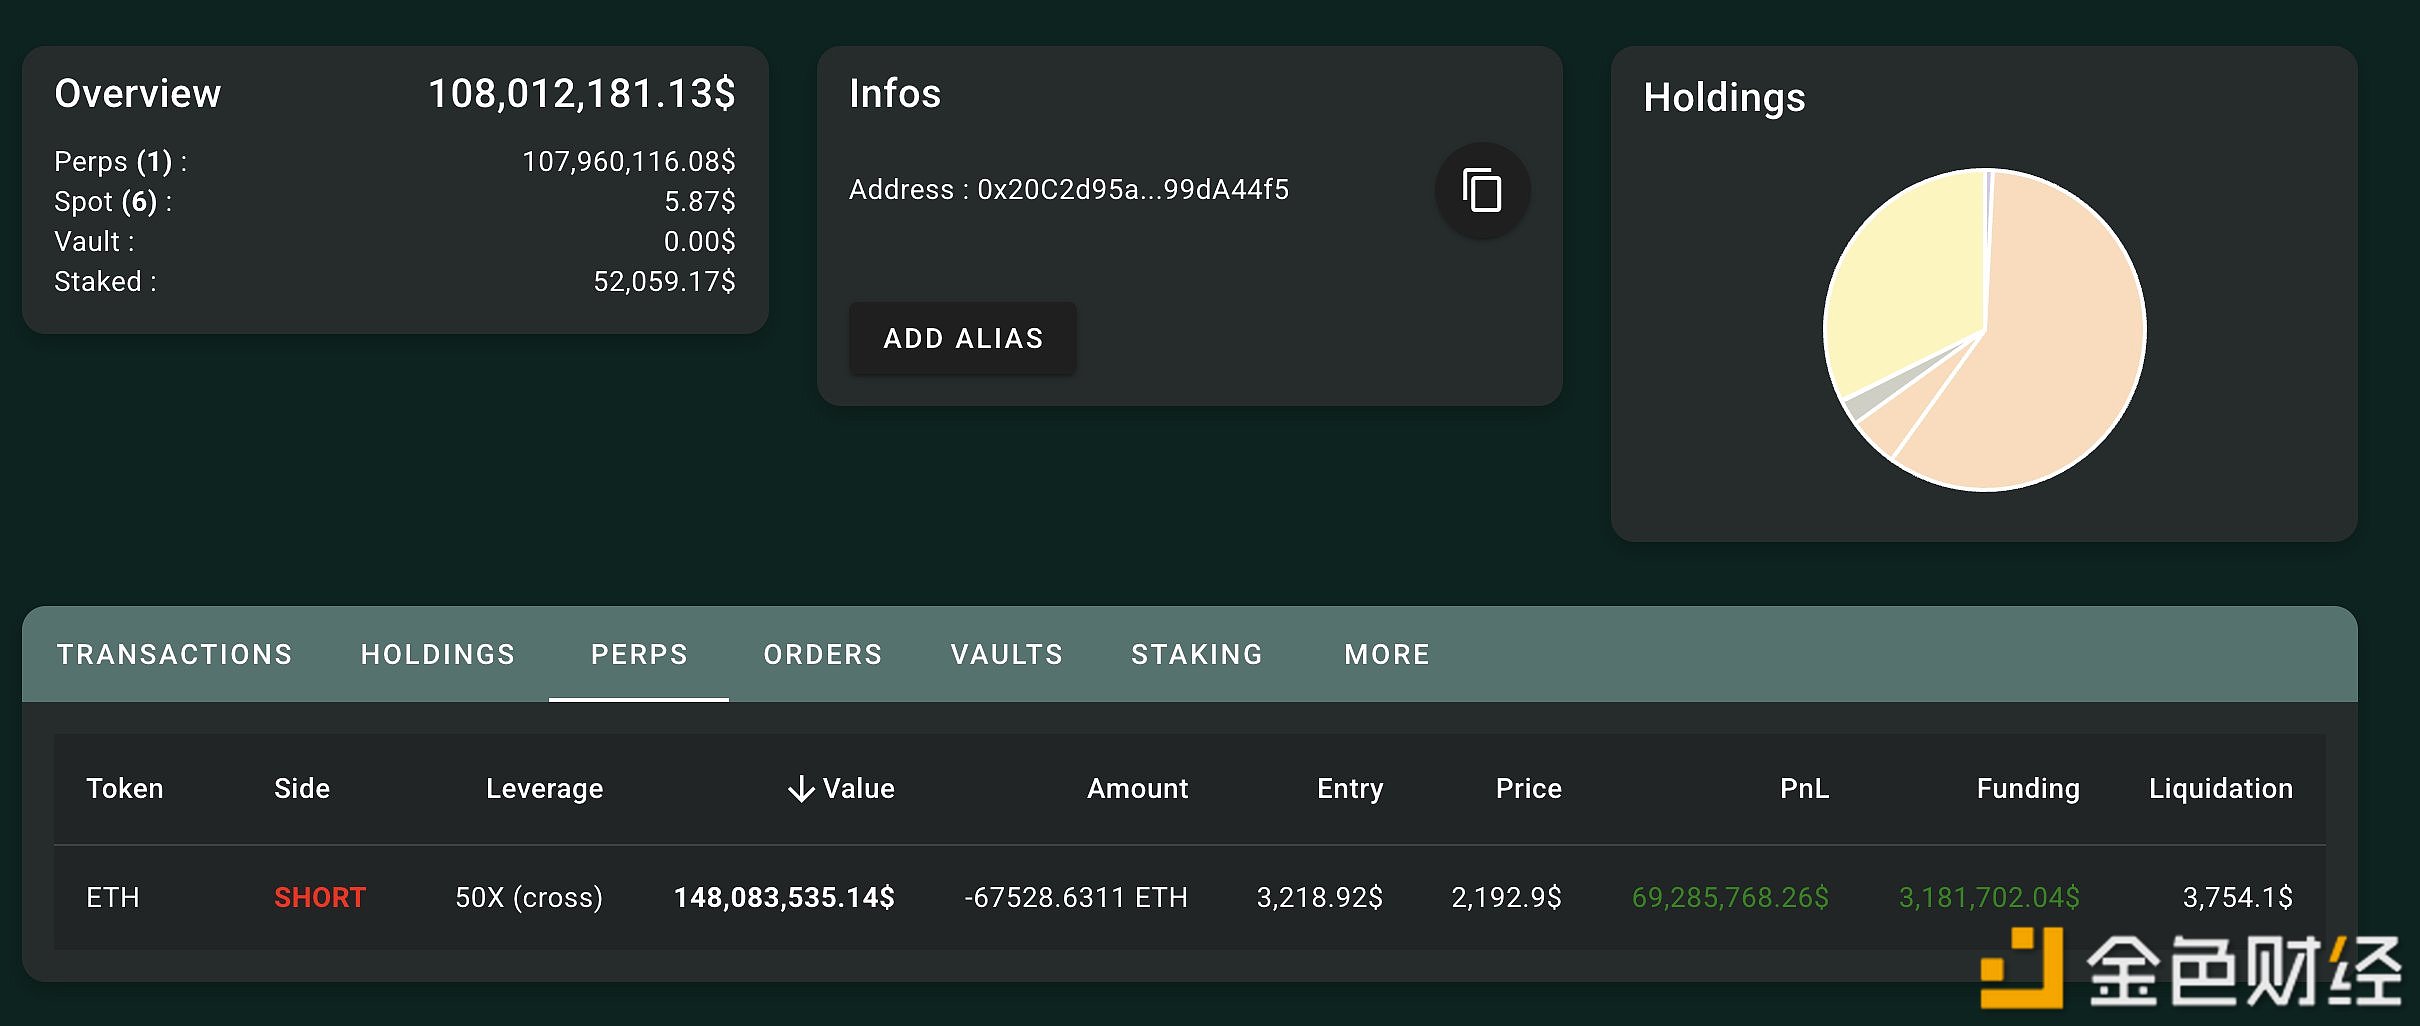Click the ETH token row cell

(113, 897)
